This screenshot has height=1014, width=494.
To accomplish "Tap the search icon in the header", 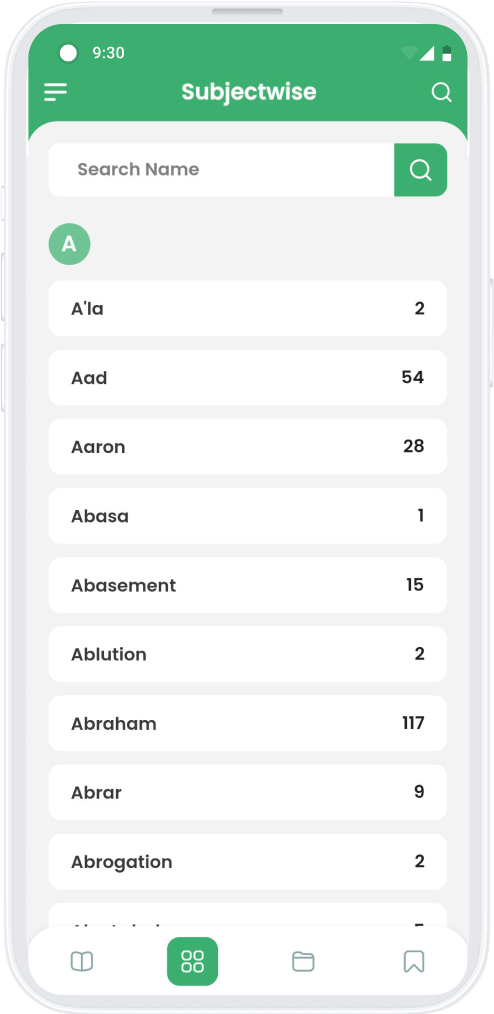I will click(441, 92).
